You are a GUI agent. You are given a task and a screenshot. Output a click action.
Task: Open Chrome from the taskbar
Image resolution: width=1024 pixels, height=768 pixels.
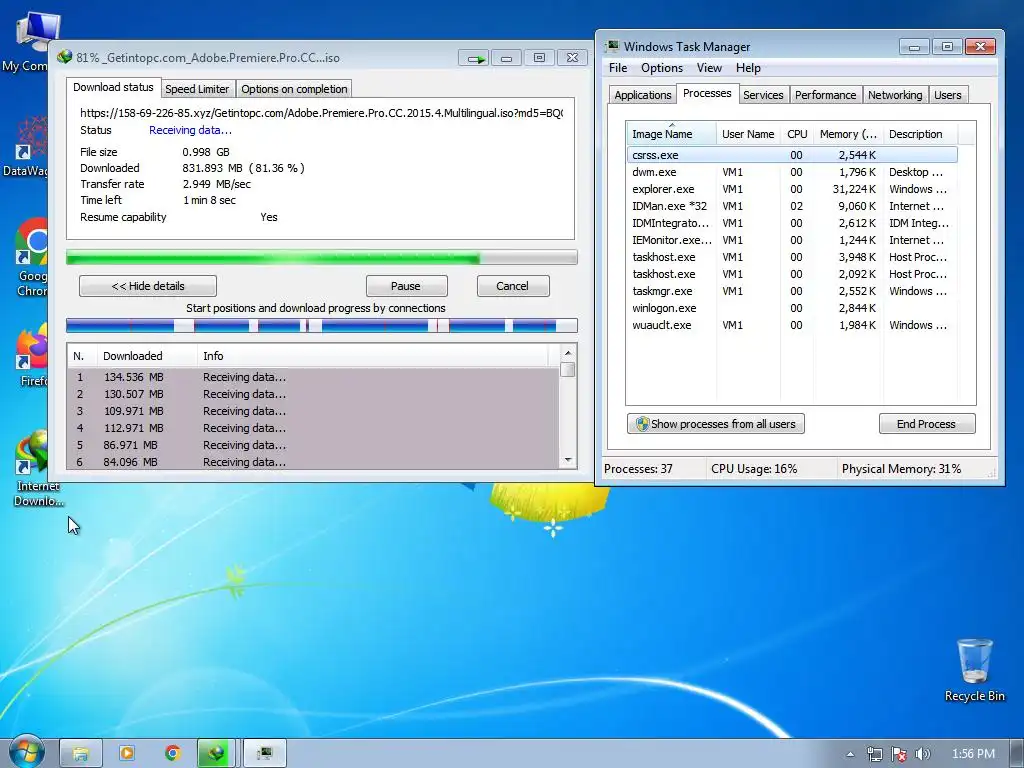click(x=172, y=754)
